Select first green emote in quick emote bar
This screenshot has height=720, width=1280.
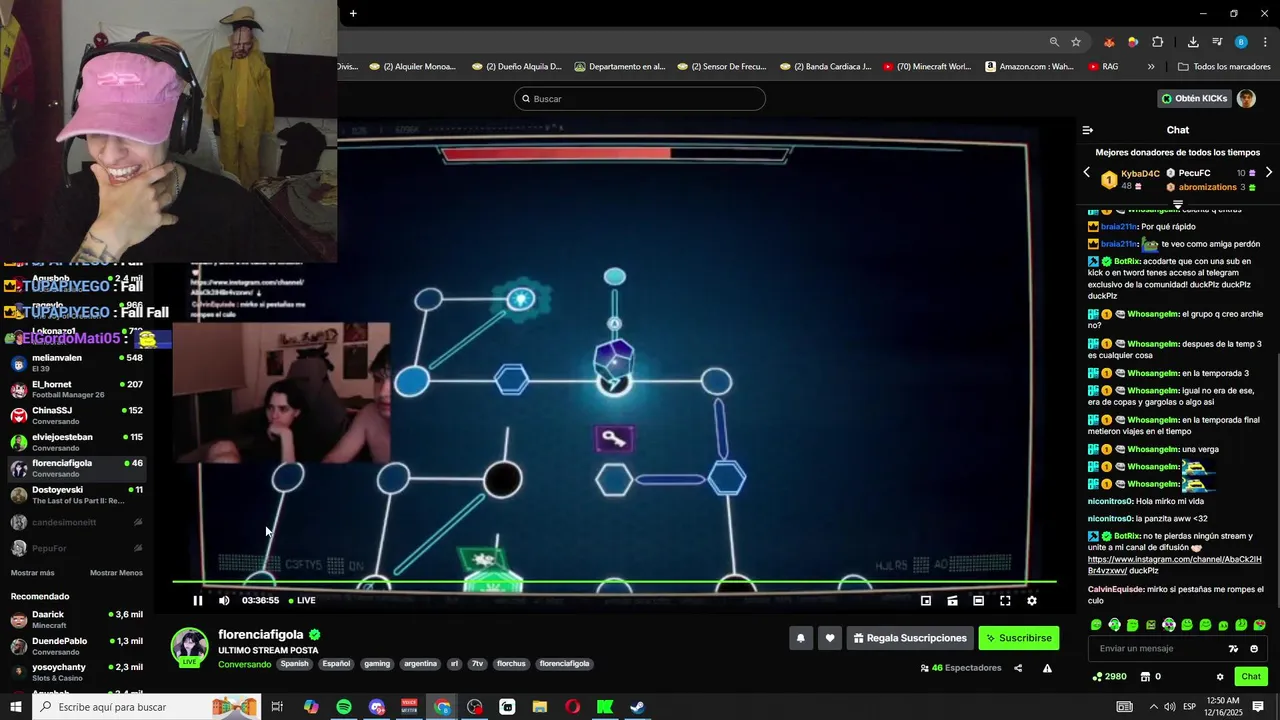(x=1096, y=625)
